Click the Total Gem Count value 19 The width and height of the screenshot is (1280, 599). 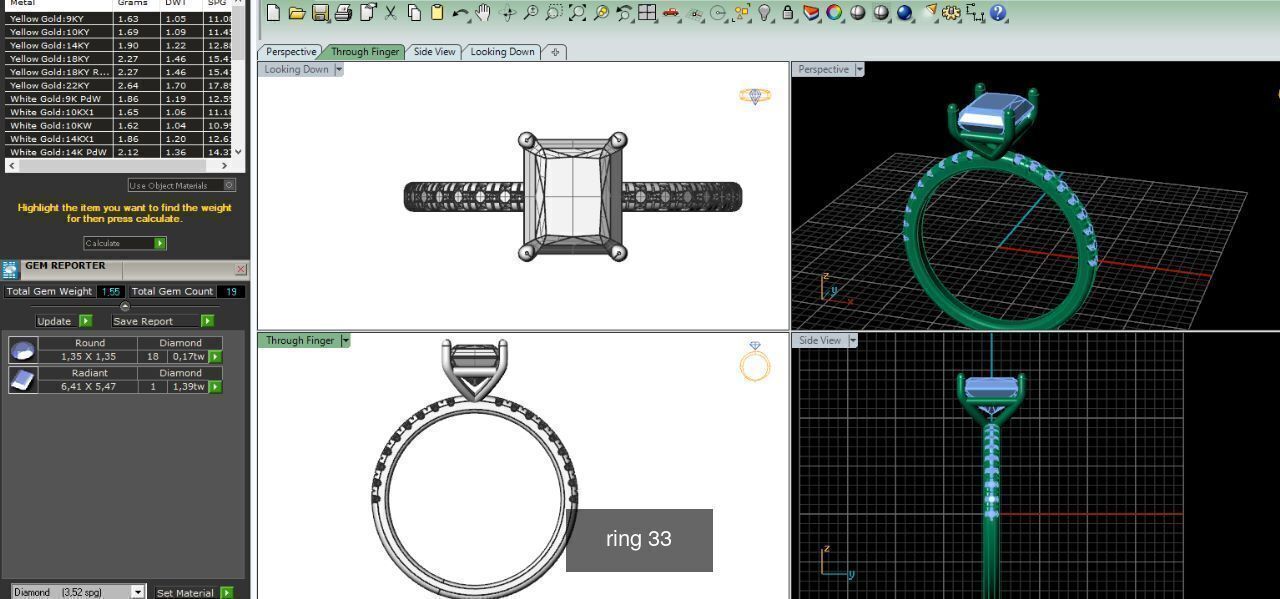pos(231,291)
